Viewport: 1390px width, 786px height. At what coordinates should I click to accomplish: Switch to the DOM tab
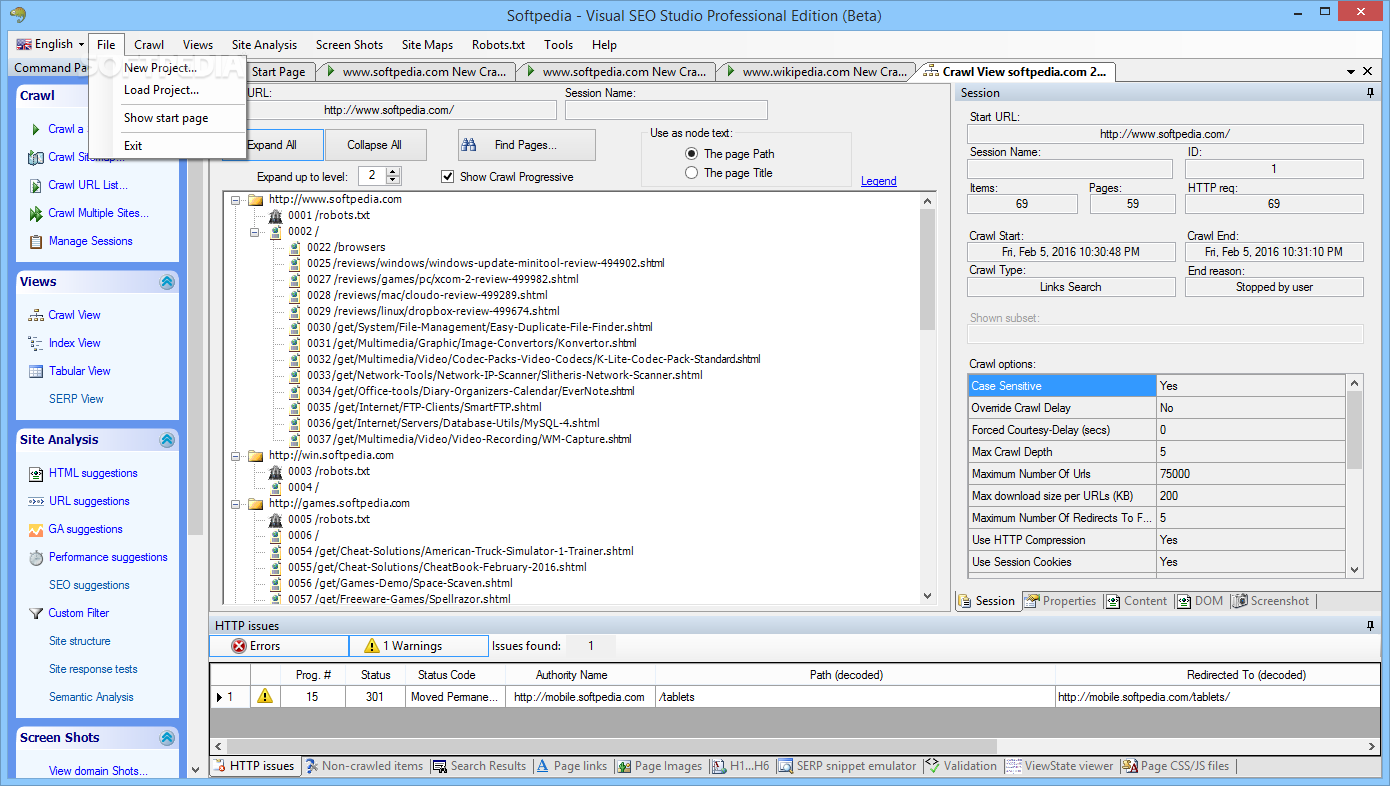tap(1199, 601)
